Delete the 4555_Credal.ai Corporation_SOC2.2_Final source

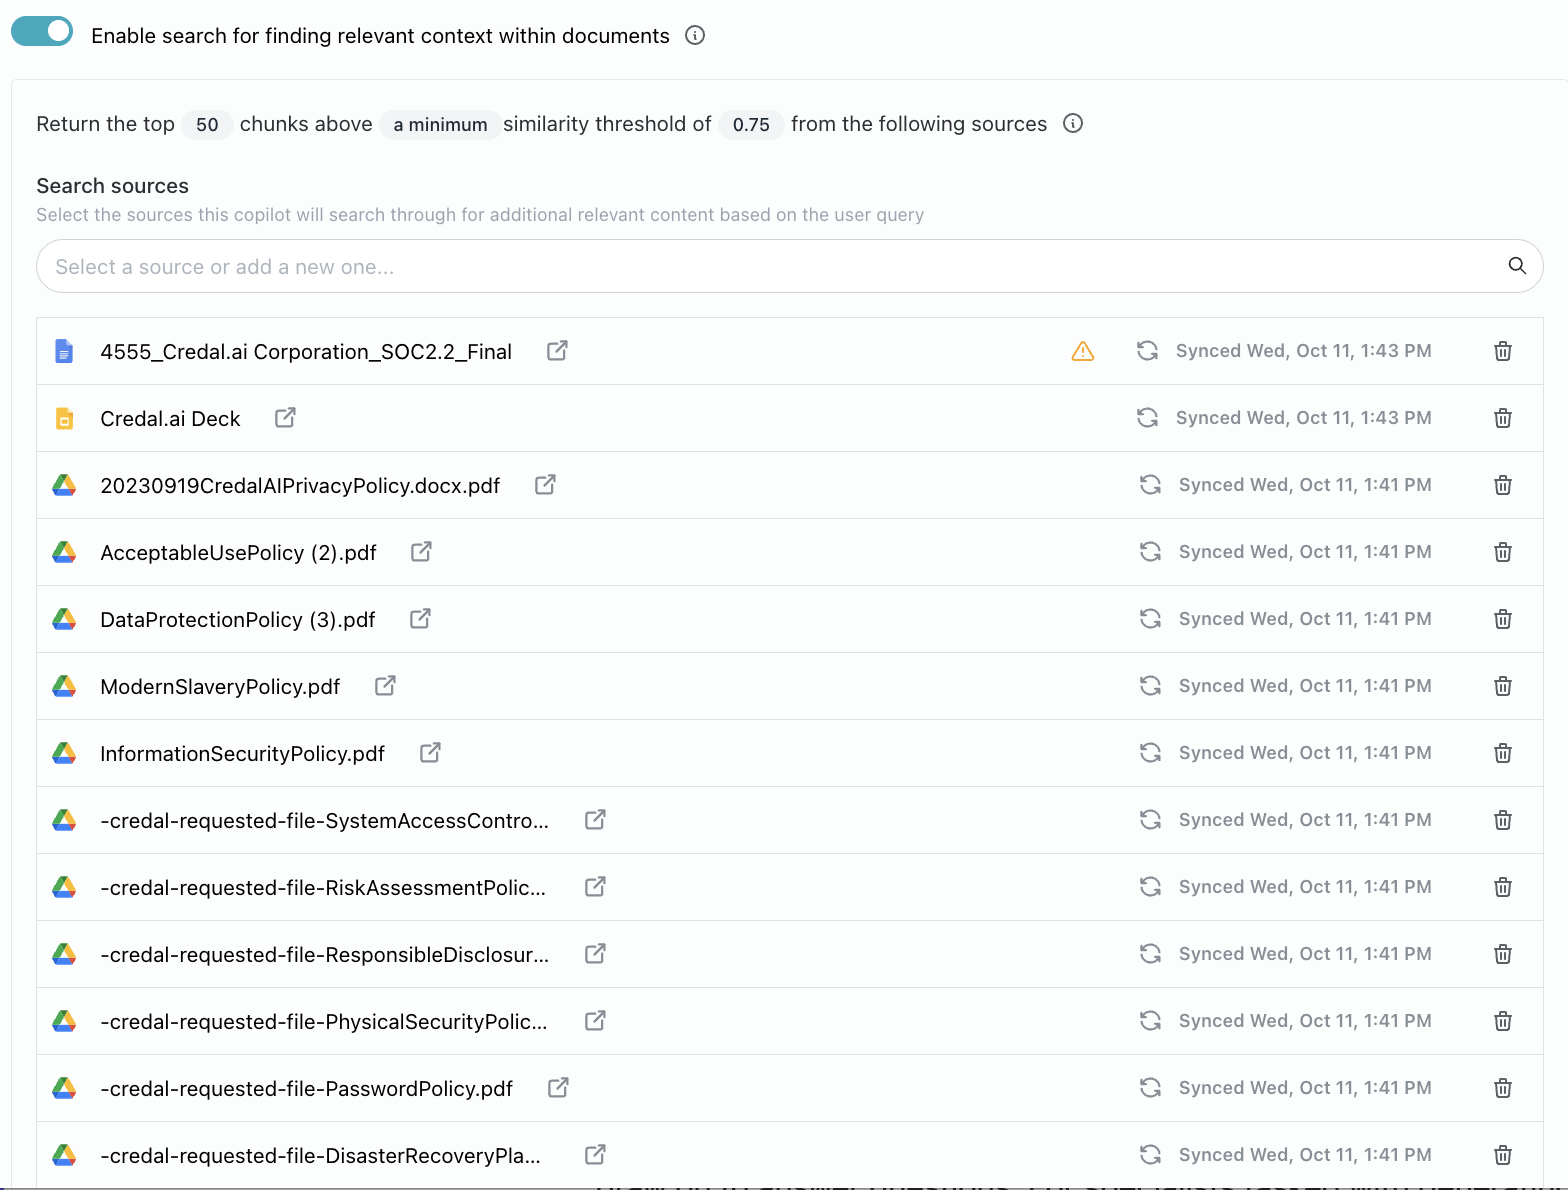click(1503, 351)
